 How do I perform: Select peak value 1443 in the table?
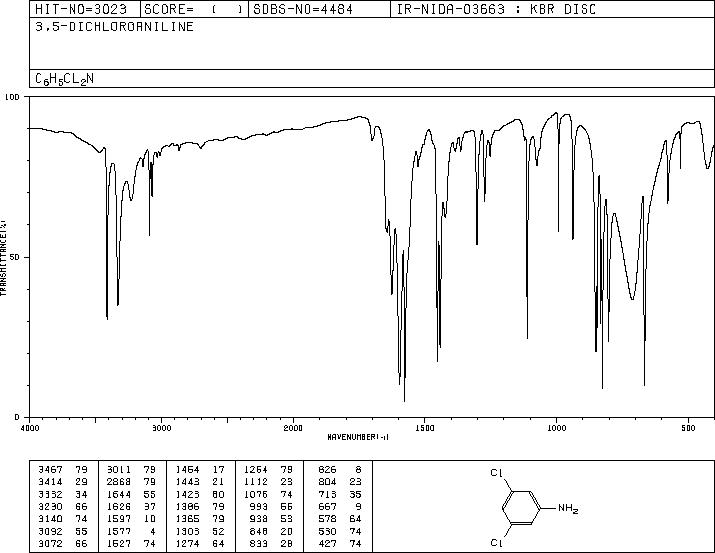(187, 481)
